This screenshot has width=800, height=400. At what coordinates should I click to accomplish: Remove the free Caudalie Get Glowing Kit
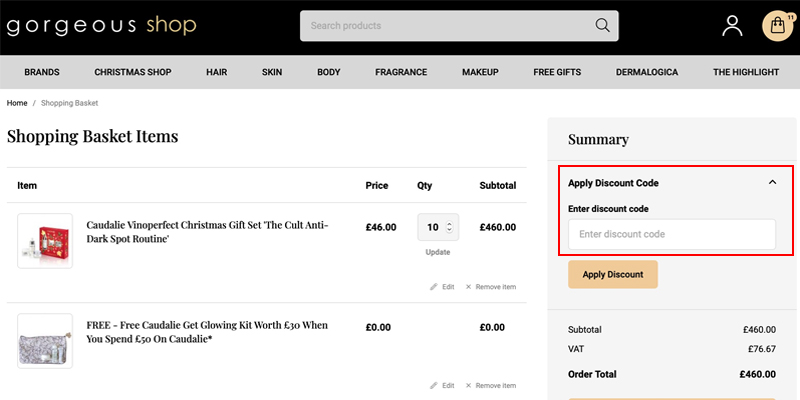pyautogui.click(x=491, y=386)
